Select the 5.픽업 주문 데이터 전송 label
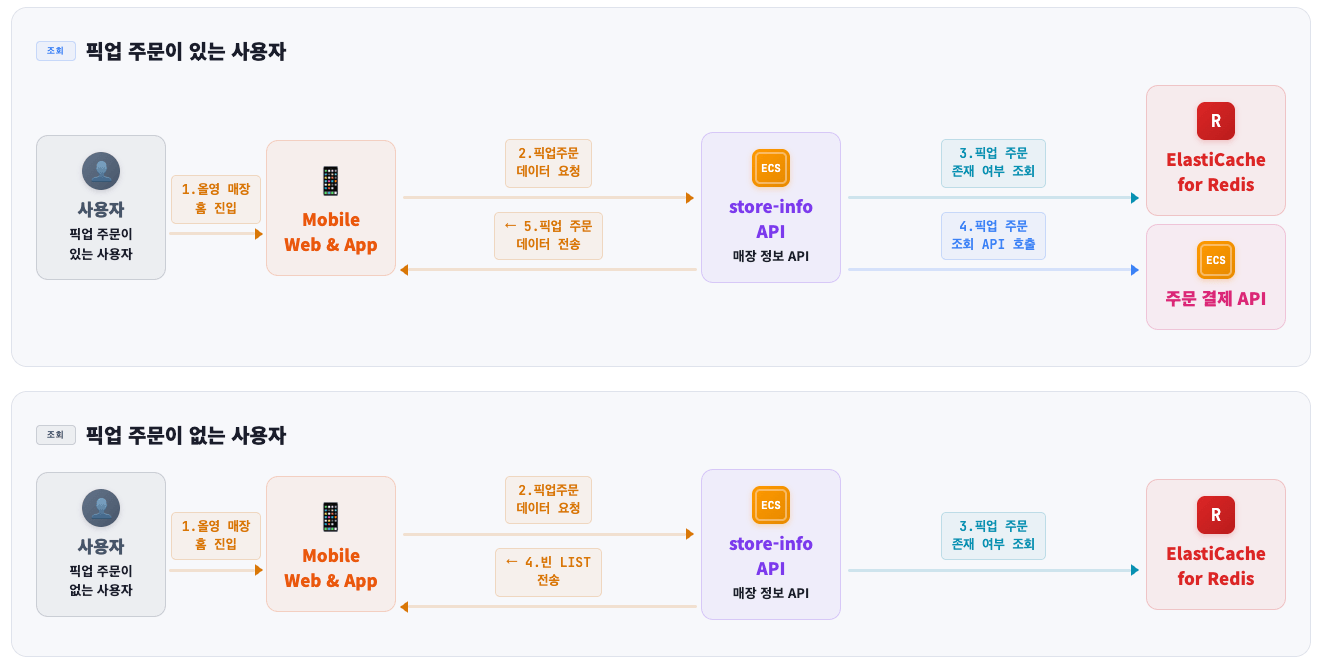The image size is (1327, 668). click(548, 236)
